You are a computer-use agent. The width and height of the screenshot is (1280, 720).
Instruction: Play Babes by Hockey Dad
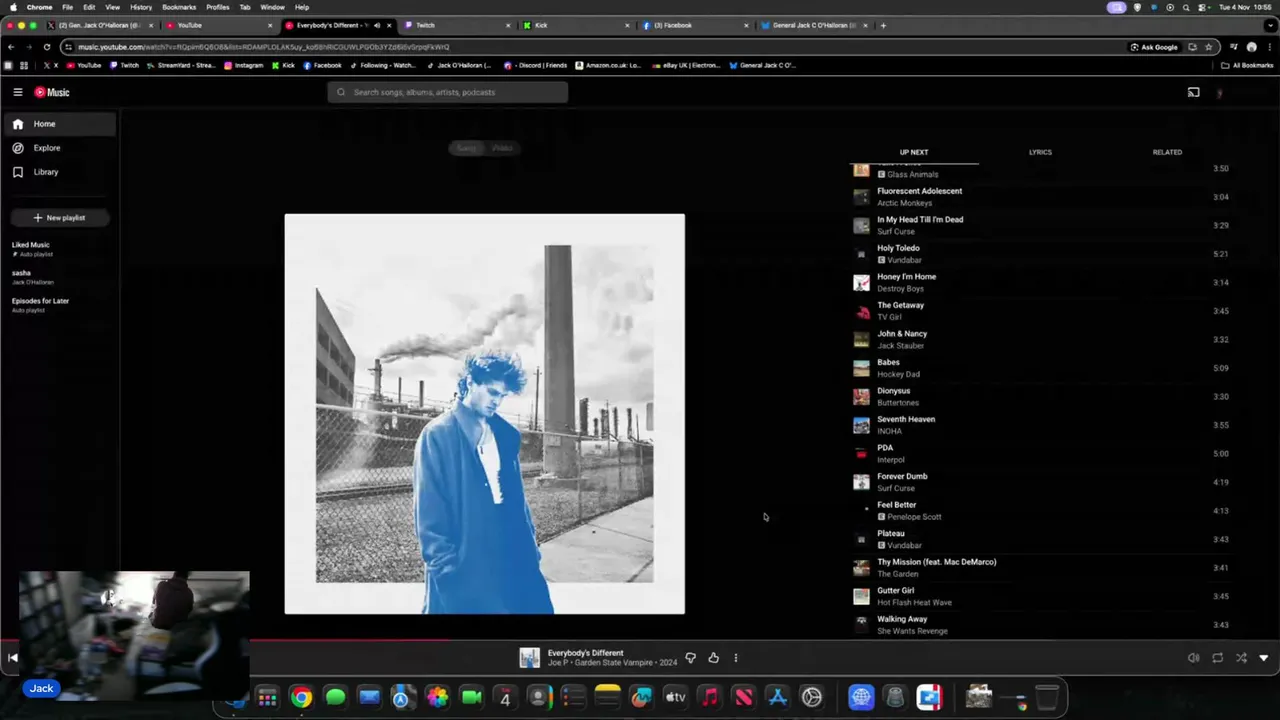(1040, 368)
